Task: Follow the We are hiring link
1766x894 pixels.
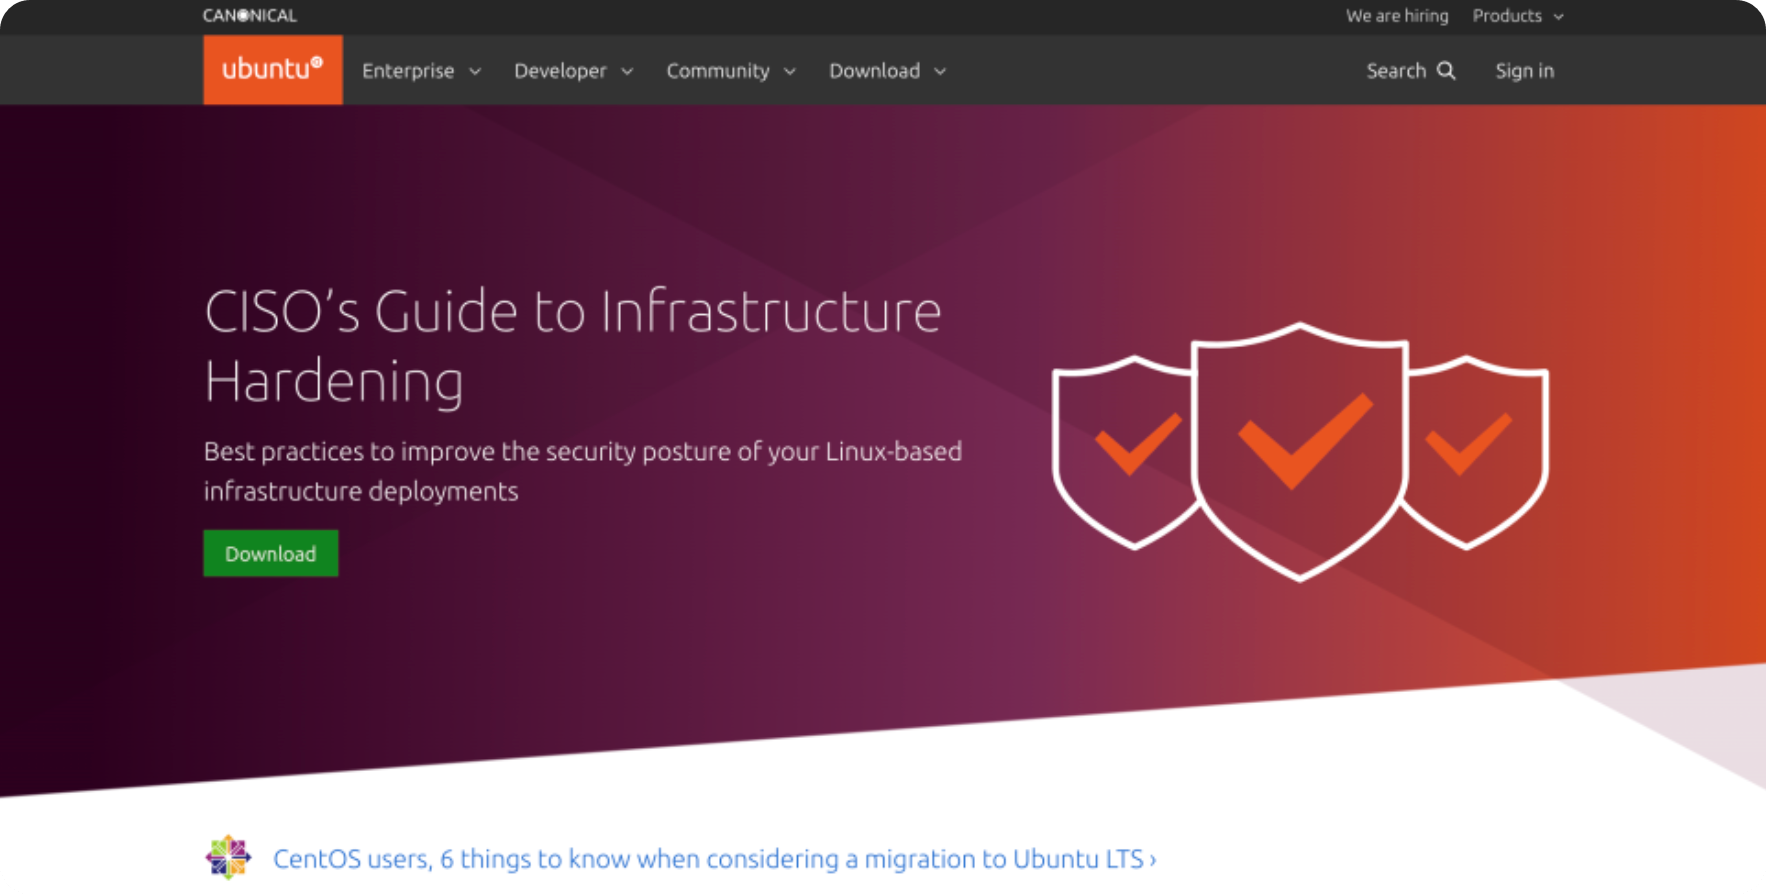Action: pyautogui.click(x=1397, y=16)
